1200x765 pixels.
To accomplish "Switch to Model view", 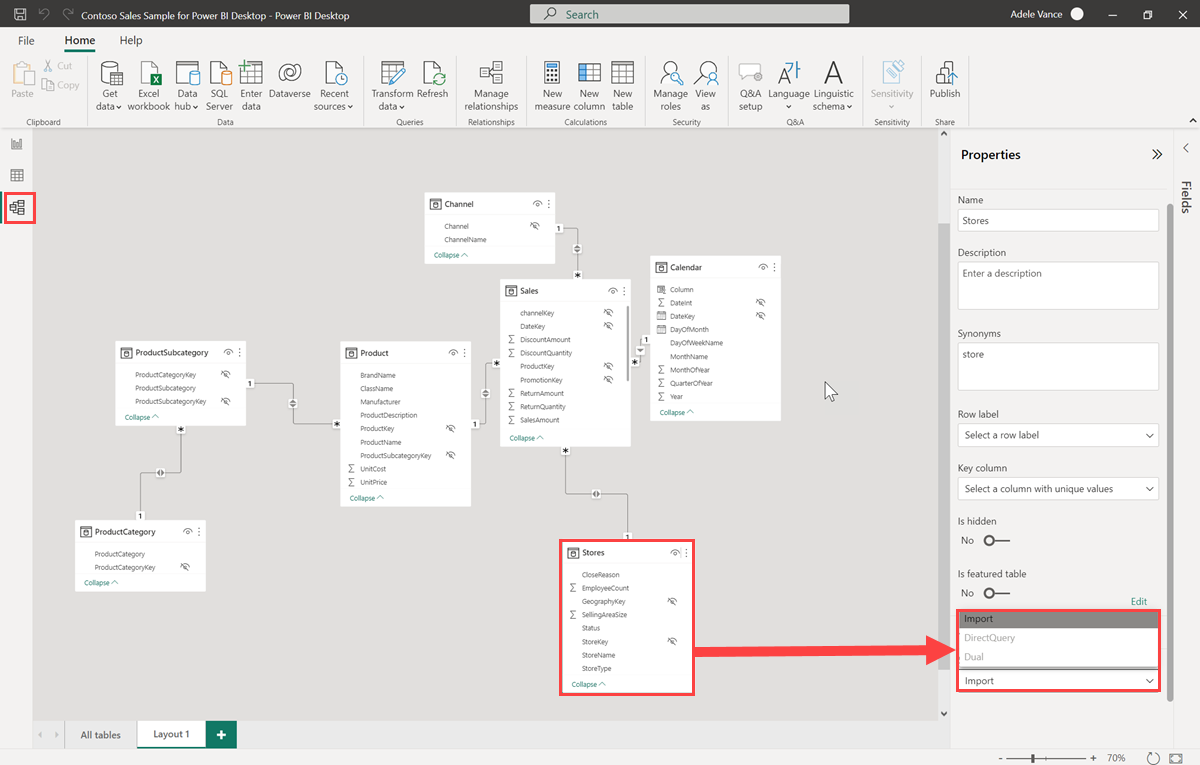I will [x=17, y=208].
